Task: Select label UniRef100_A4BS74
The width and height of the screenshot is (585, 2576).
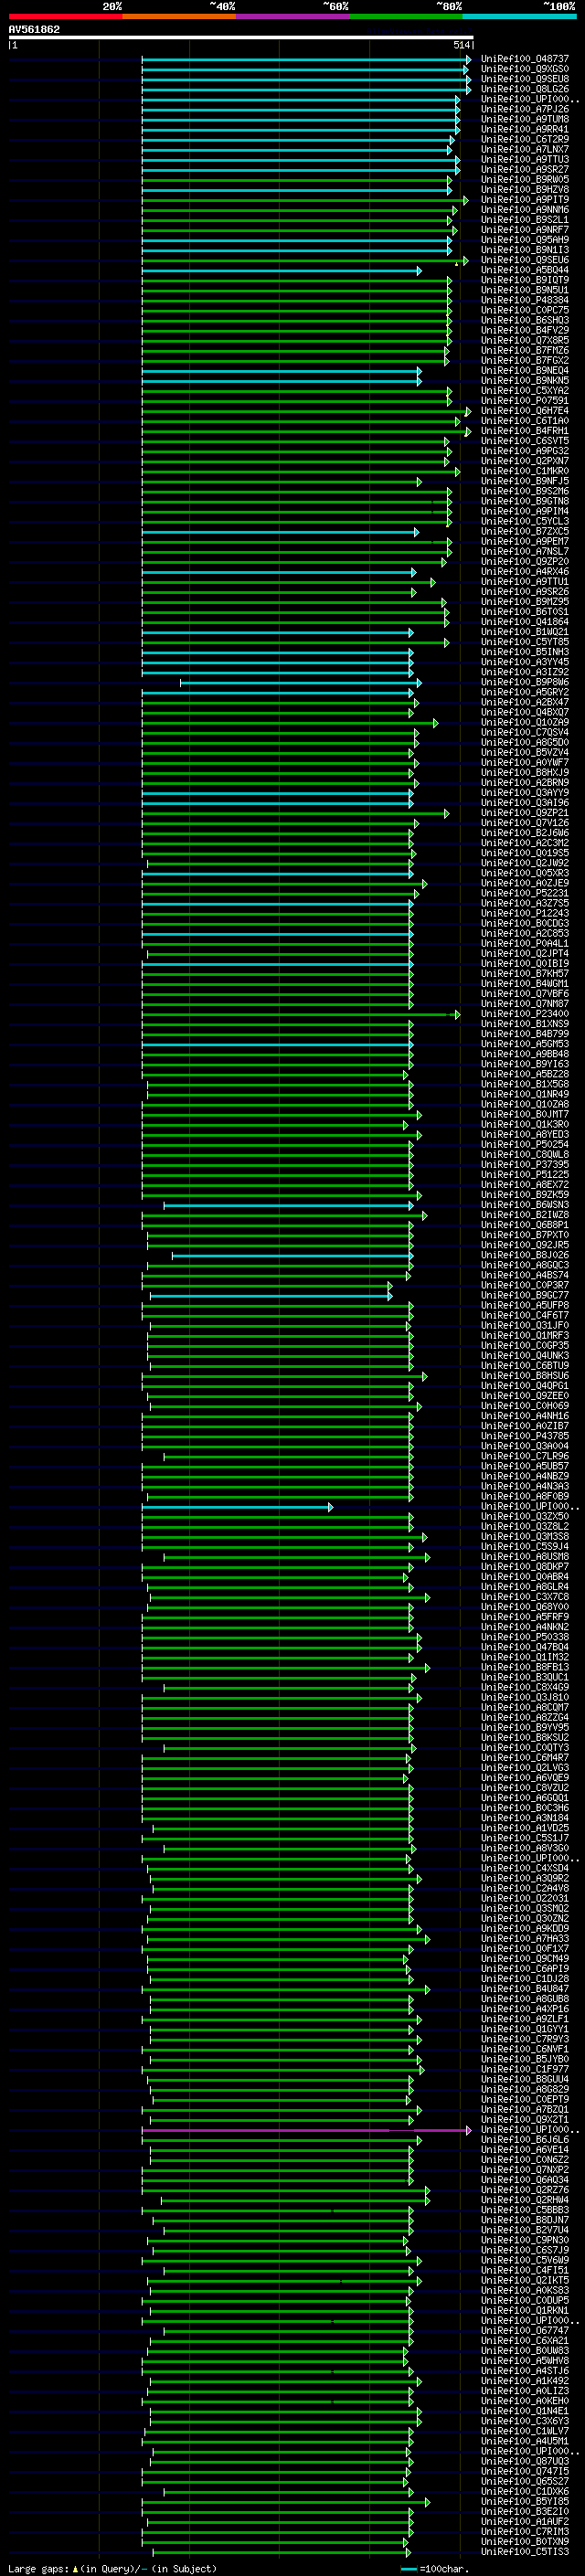Action: tap(525, 1275)
